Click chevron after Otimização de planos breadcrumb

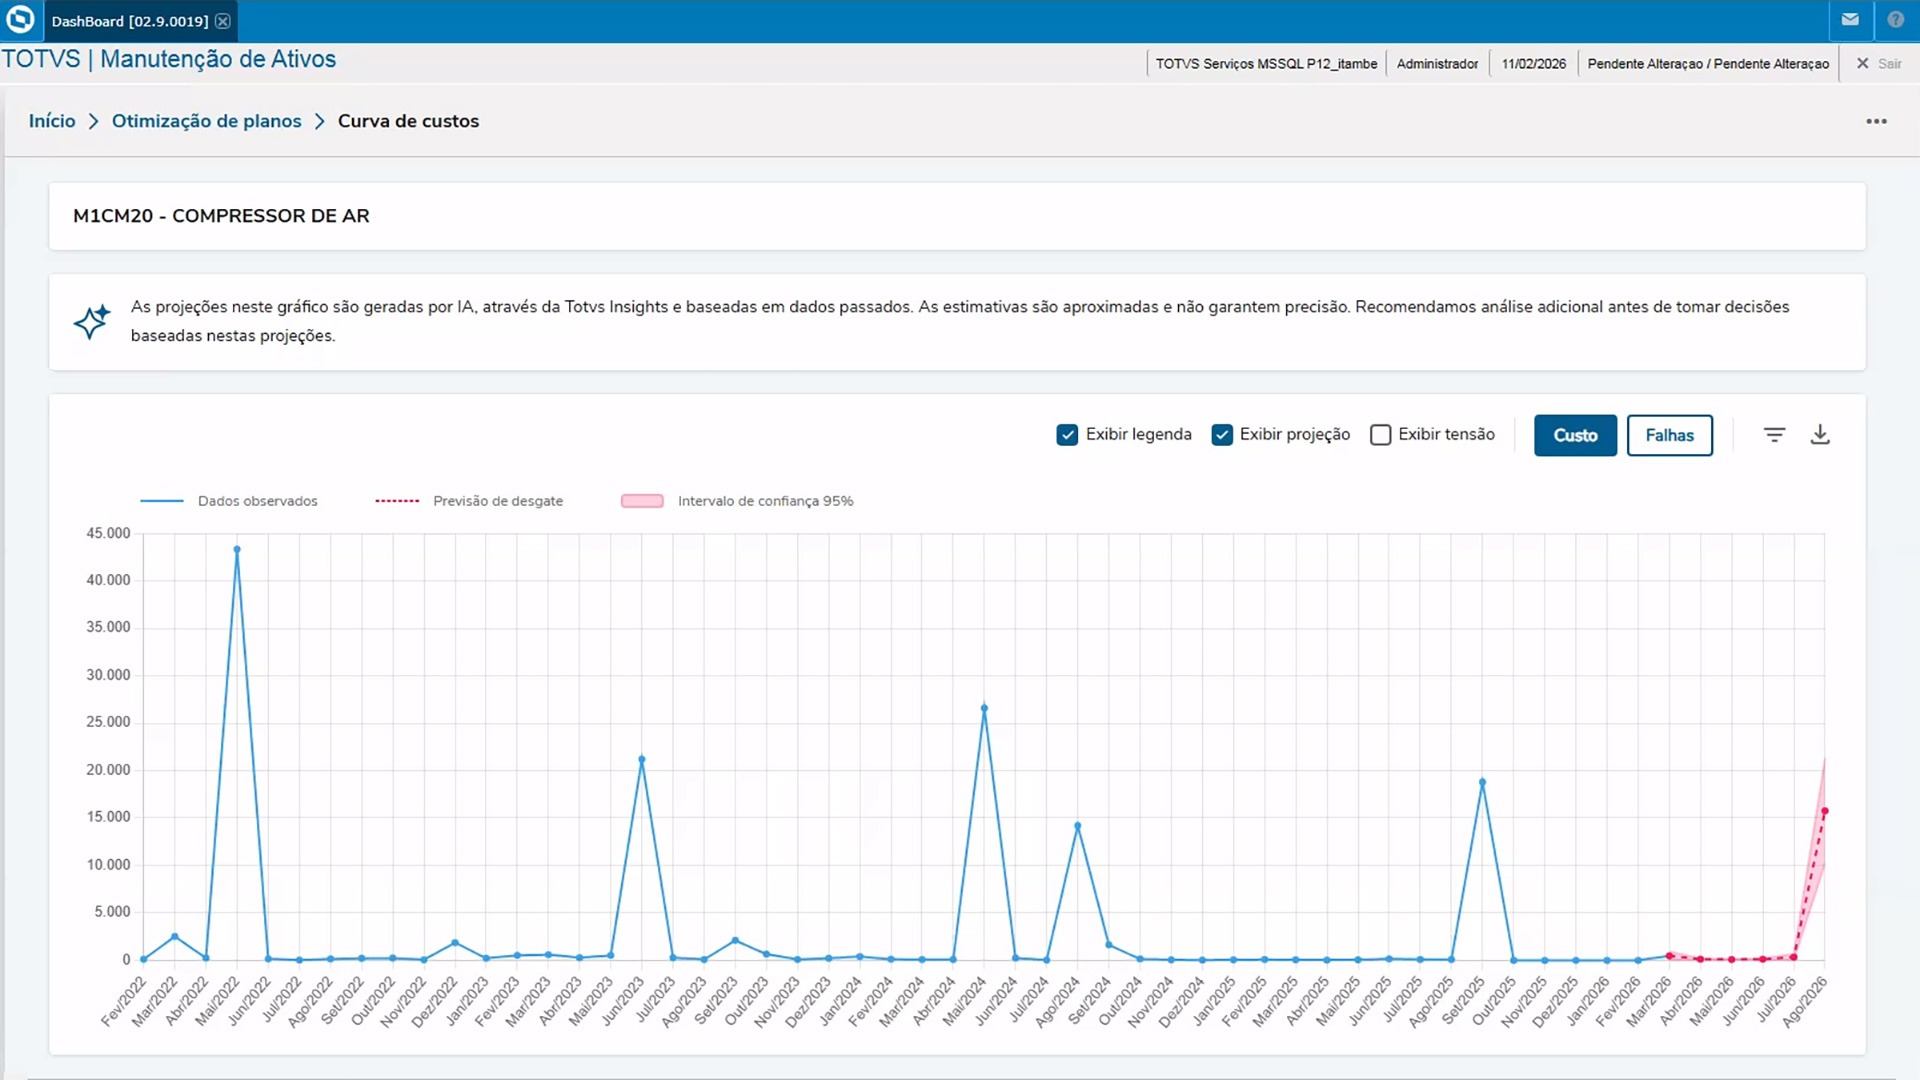tap(320, 121)
